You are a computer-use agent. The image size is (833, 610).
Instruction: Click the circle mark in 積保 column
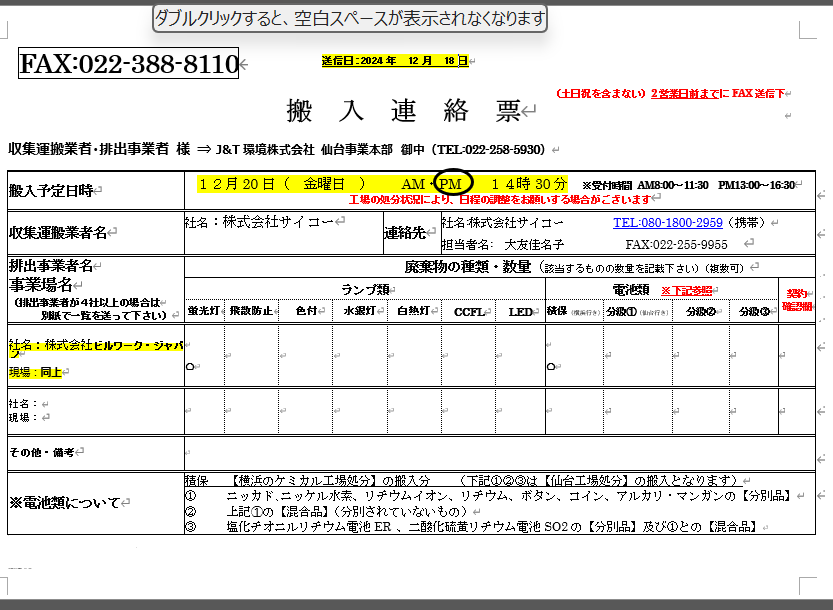(x=551, y=367)
